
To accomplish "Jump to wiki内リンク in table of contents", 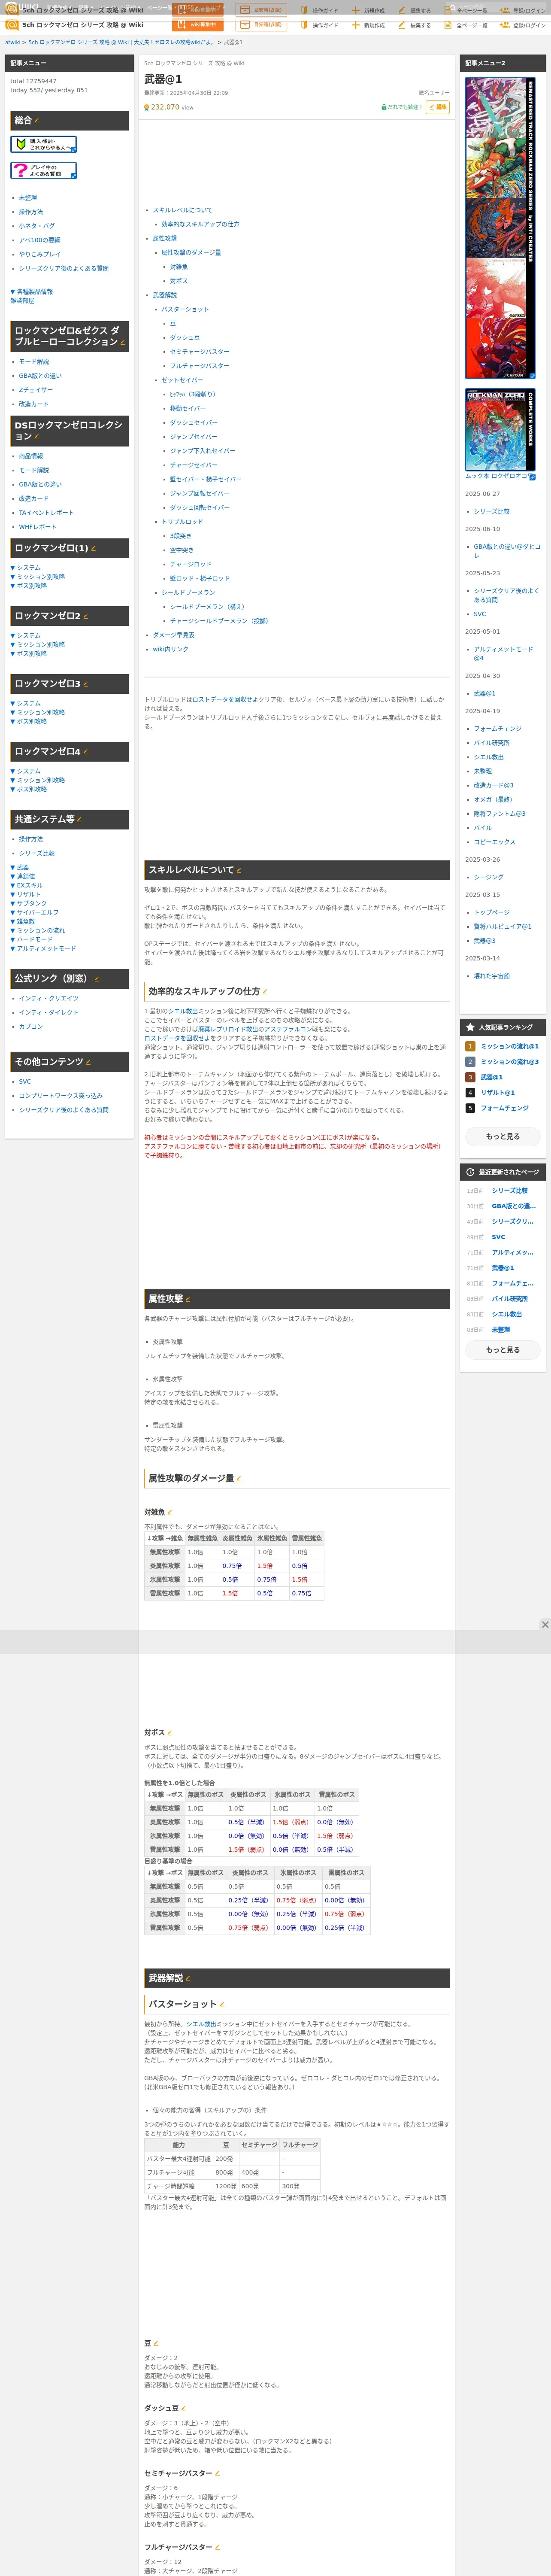I will pos(170,649).
